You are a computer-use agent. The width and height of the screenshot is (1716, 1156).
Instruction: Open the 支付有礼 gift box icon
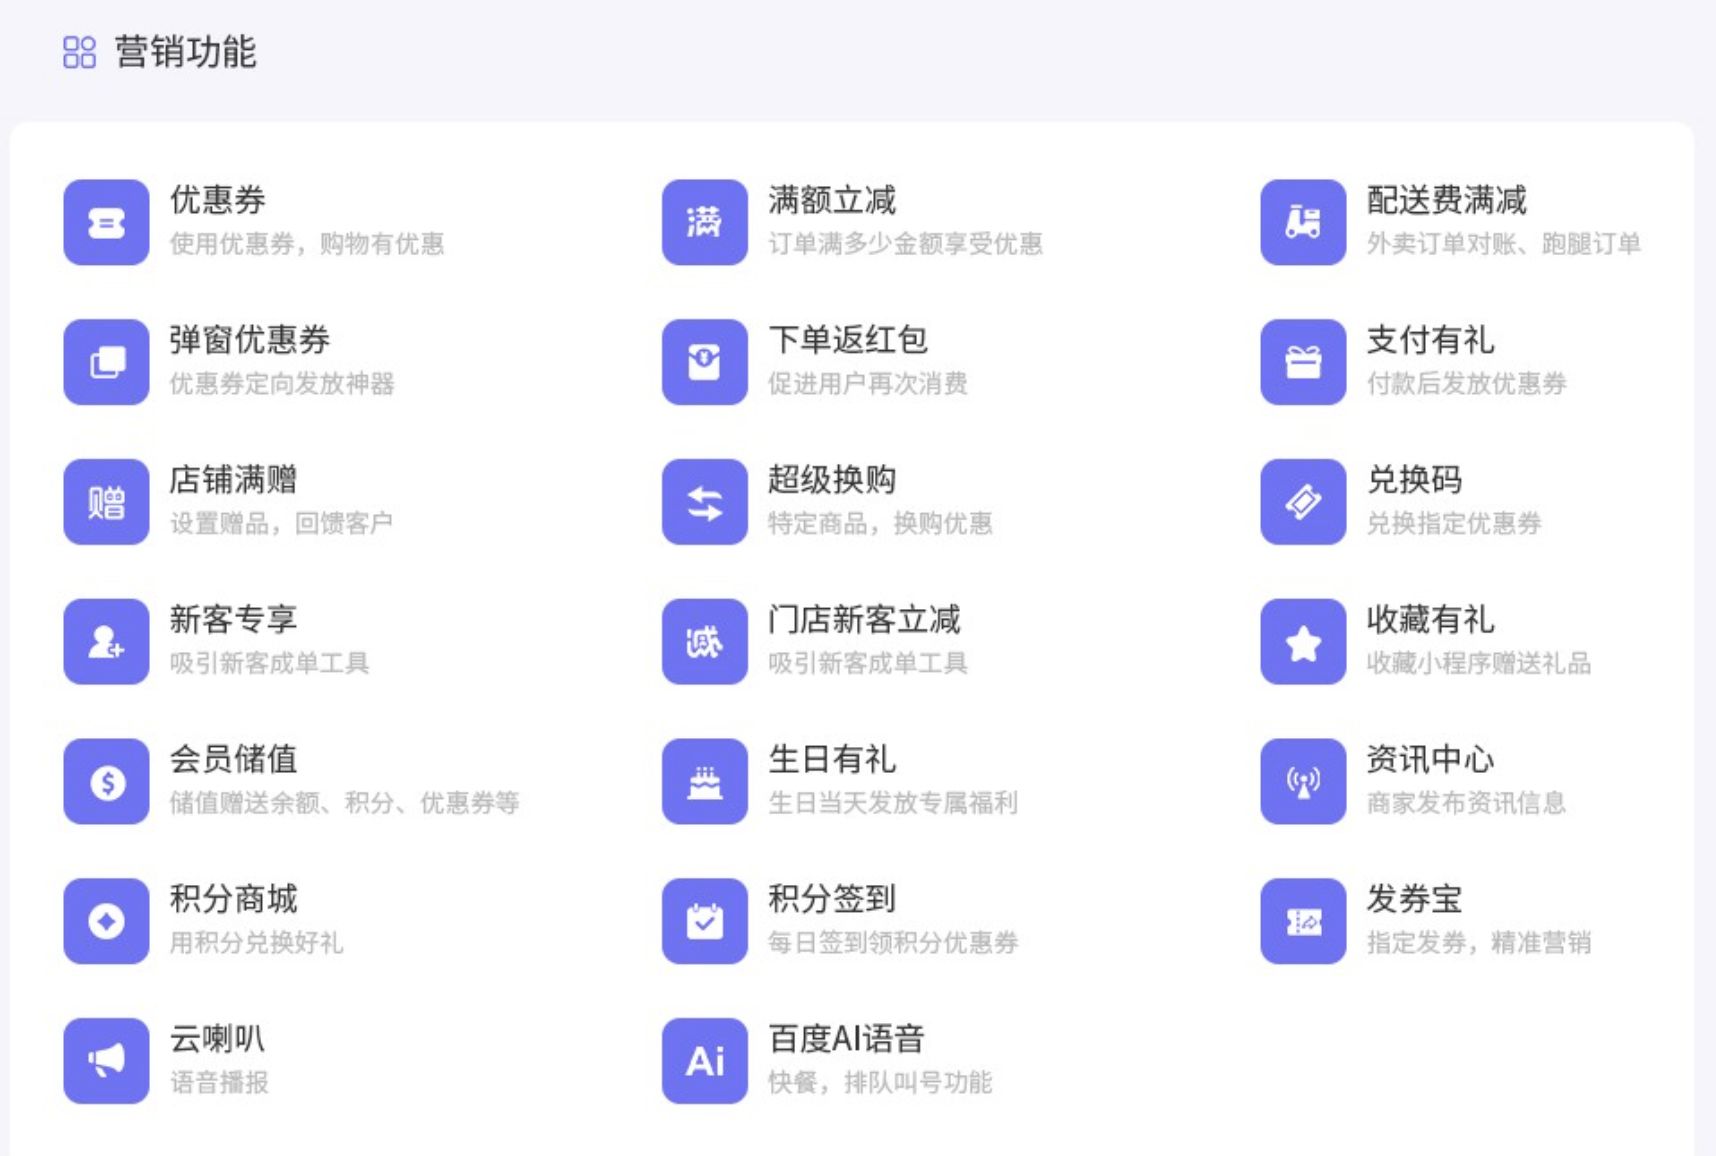(x=1303, y=362)
